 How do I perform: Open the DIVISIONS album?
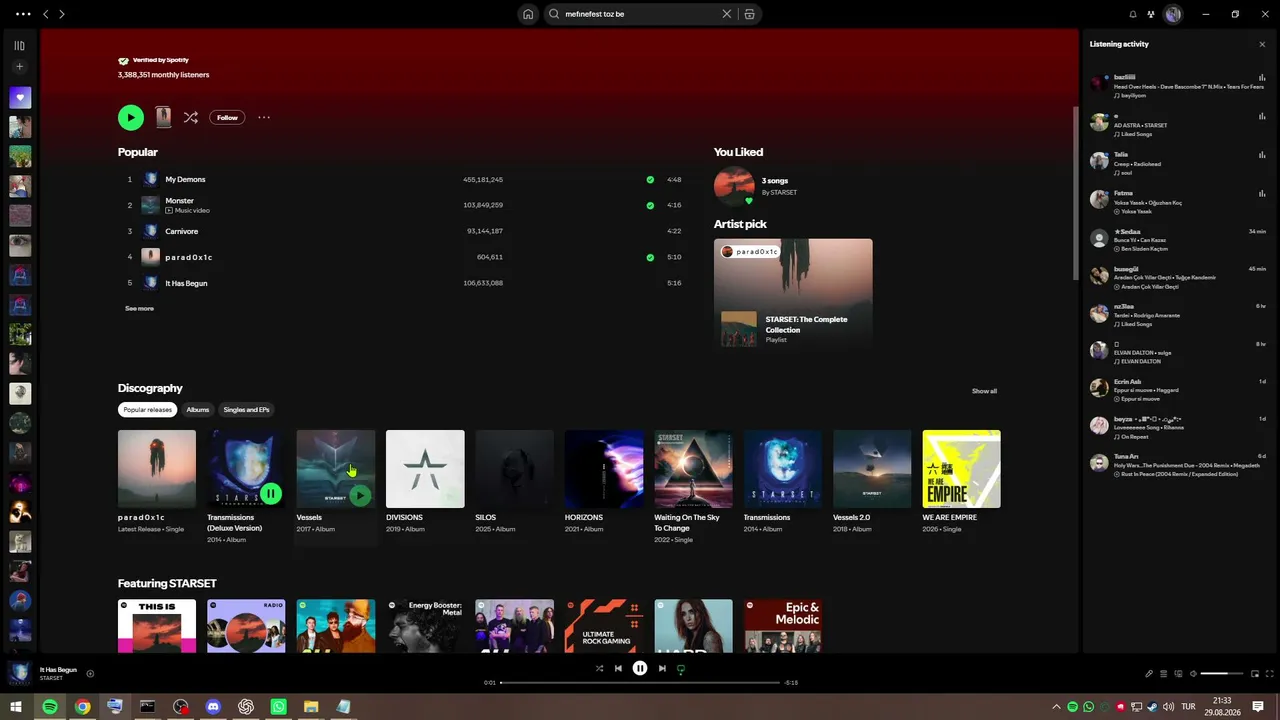click(425, 469)
